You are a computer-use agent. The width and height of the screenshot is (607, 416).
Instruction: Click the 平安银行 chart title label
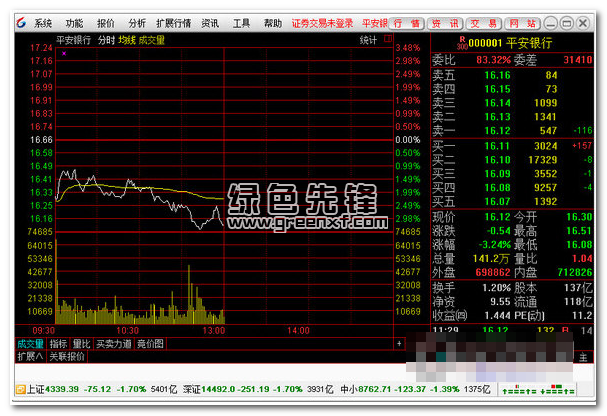click(74, 40)
